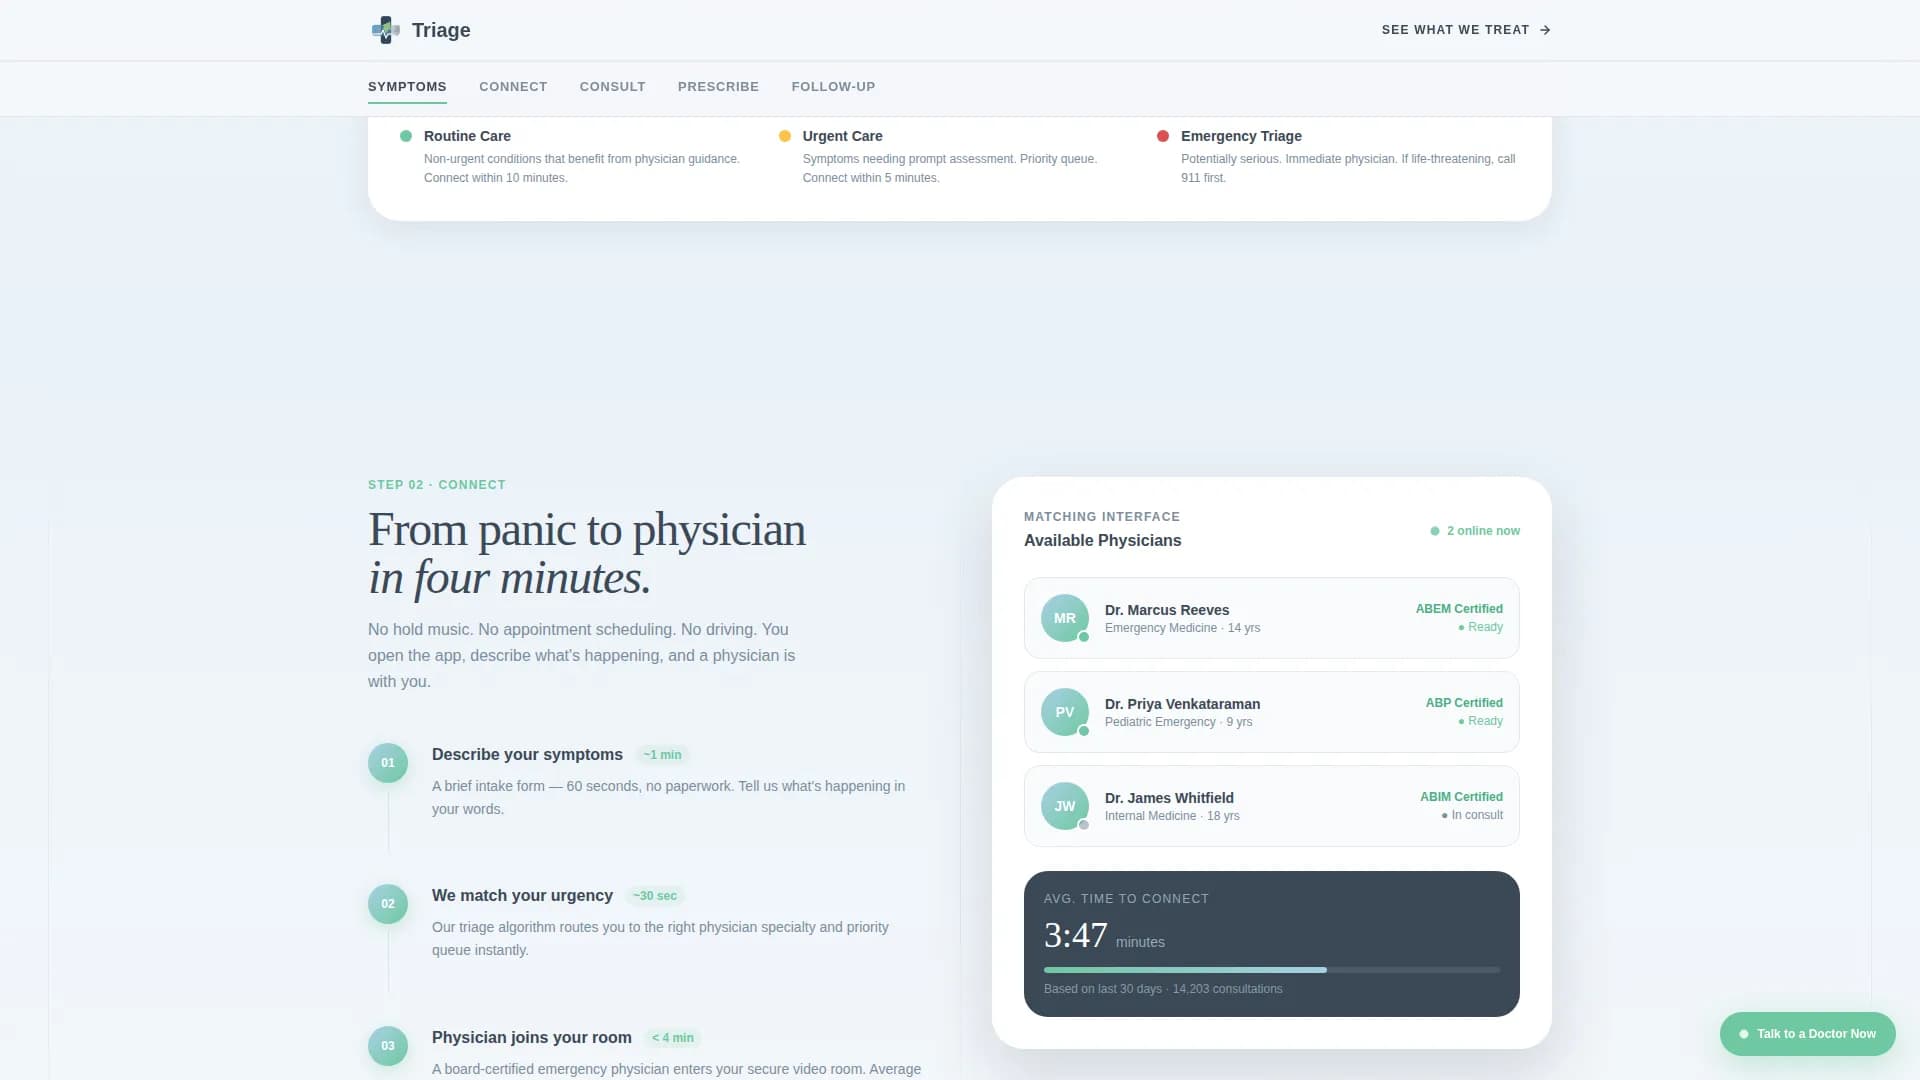Open the Follow-Up tab
The width and height of the screenshot is (1920, 1080).
(x=833, y=87)
